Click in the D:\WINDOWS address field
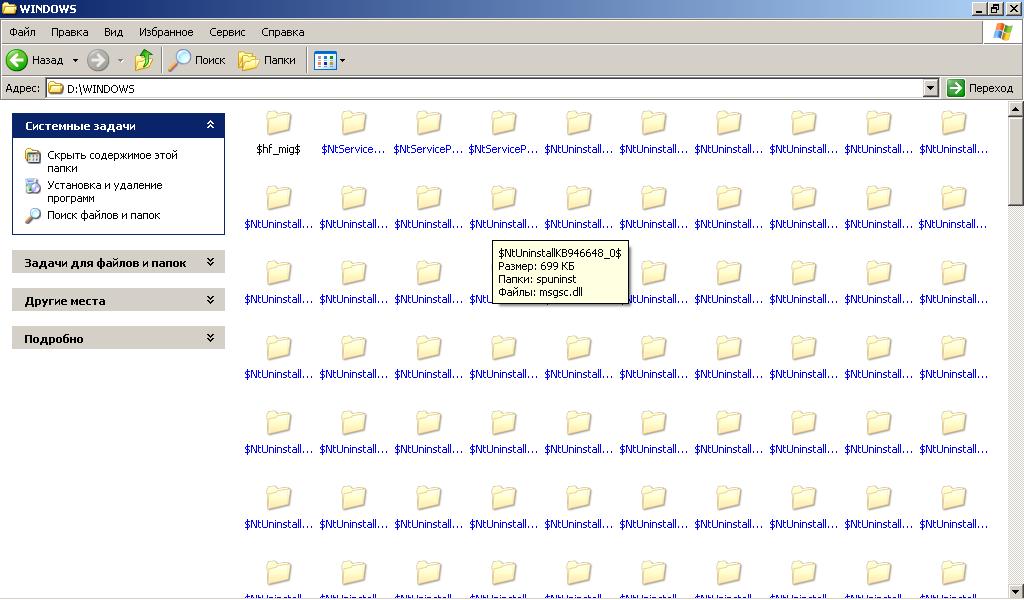This screenshot has width=1024, height=600. [480, 88]
